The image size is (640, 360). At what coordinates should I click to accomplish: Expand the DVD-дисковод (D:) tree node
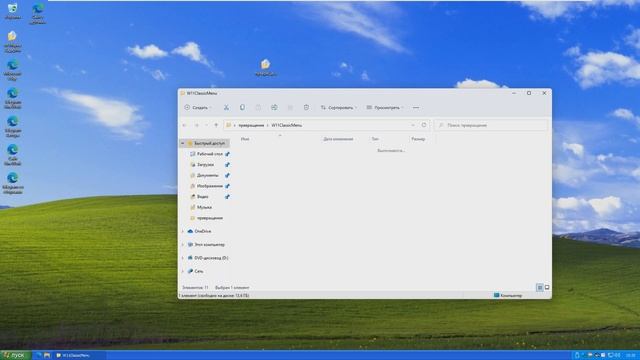click(x=183, y=258)
